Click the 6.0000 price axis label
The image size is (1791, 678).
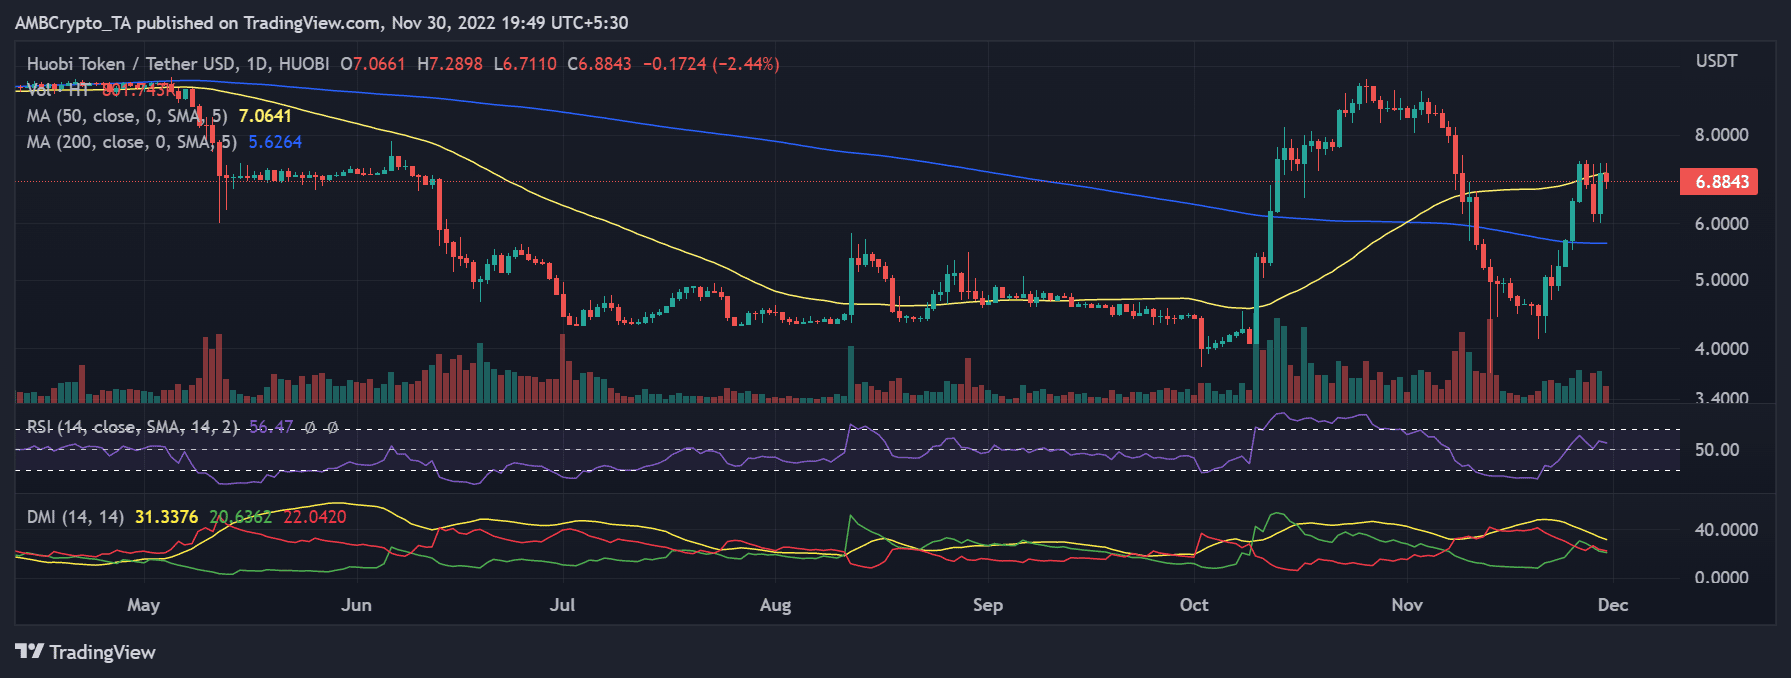click(1721, 224)
